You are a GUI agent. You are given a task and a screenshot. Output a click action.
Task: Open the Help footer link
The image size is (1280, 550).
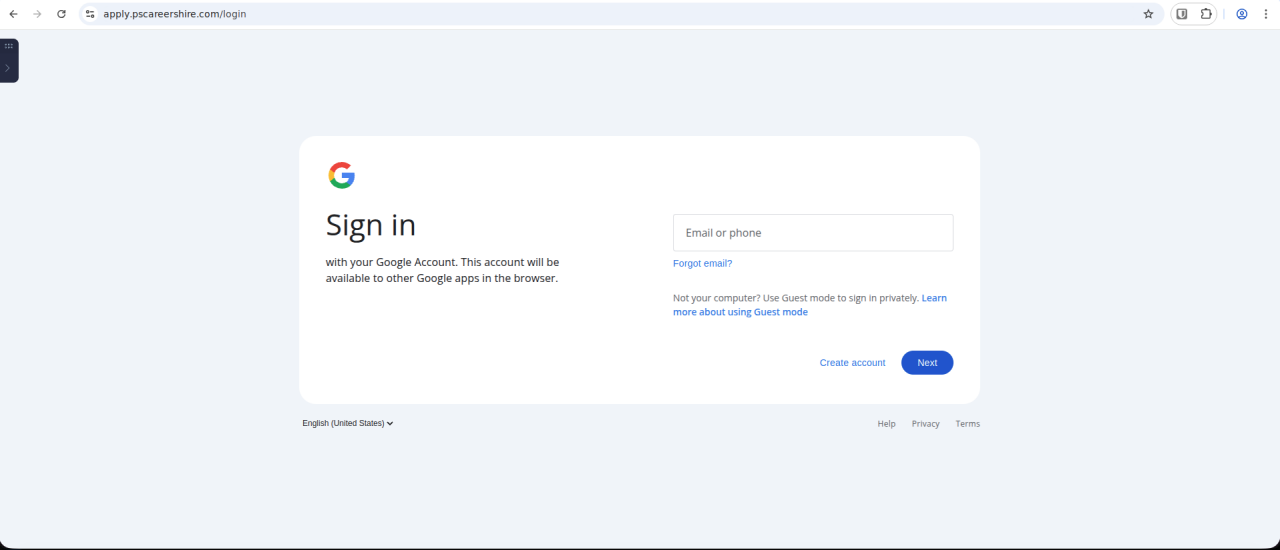pyautogui.click(x=886, y=424)
